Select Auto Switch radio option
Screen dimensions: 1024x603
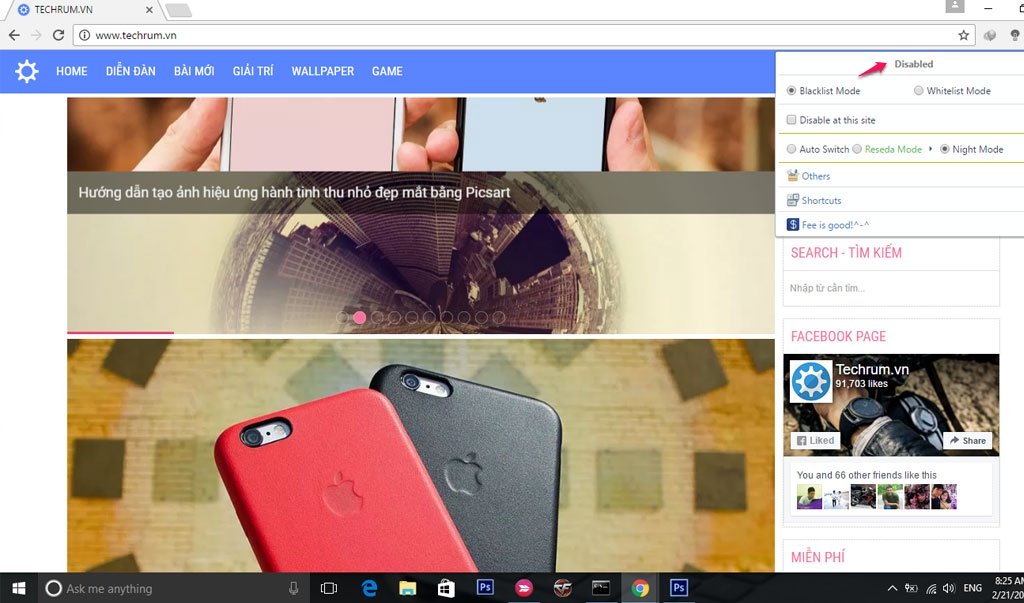click(791, 149)
